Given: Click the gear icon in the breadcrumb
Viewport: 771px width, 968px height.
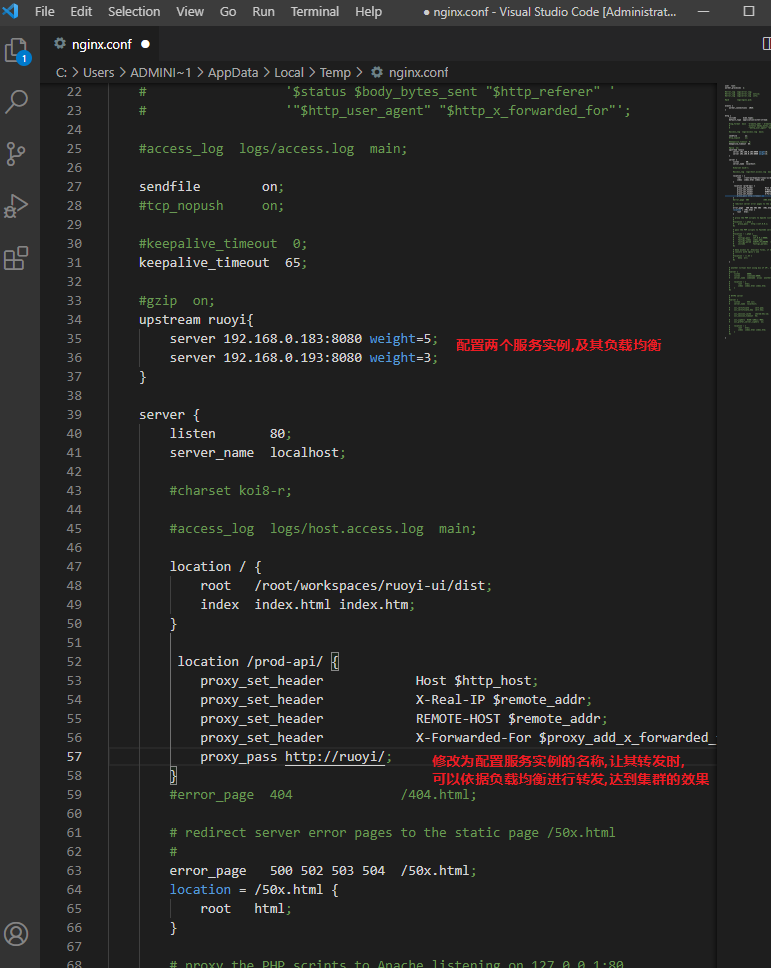Looking at the screenshot, I should pyautogui.click(x=377, y=72).
